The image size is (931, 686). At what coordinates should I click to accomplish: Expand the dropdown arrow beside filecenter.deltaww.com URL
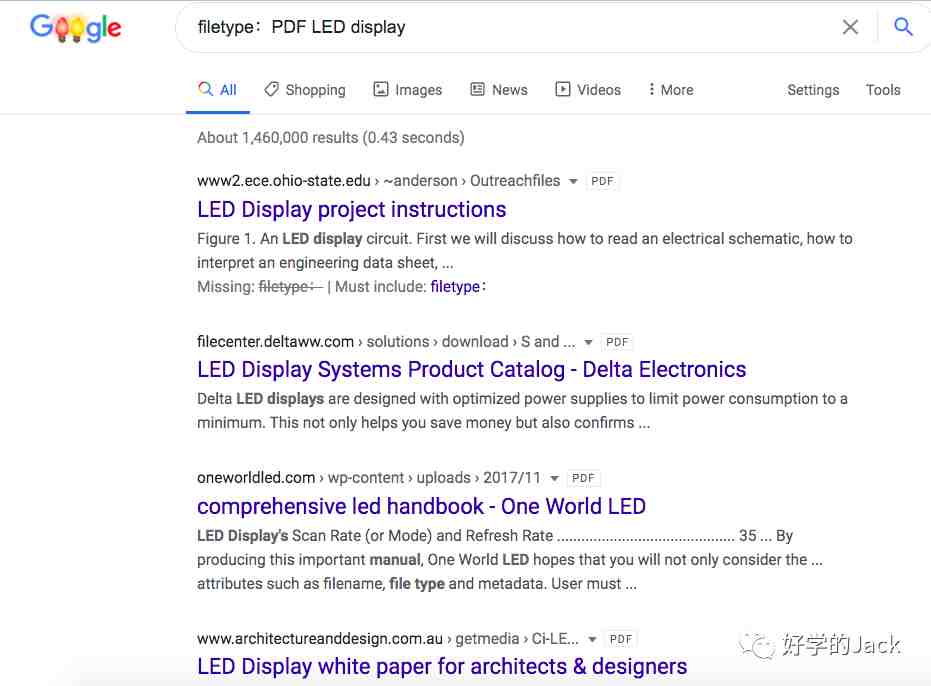point(588,343)
